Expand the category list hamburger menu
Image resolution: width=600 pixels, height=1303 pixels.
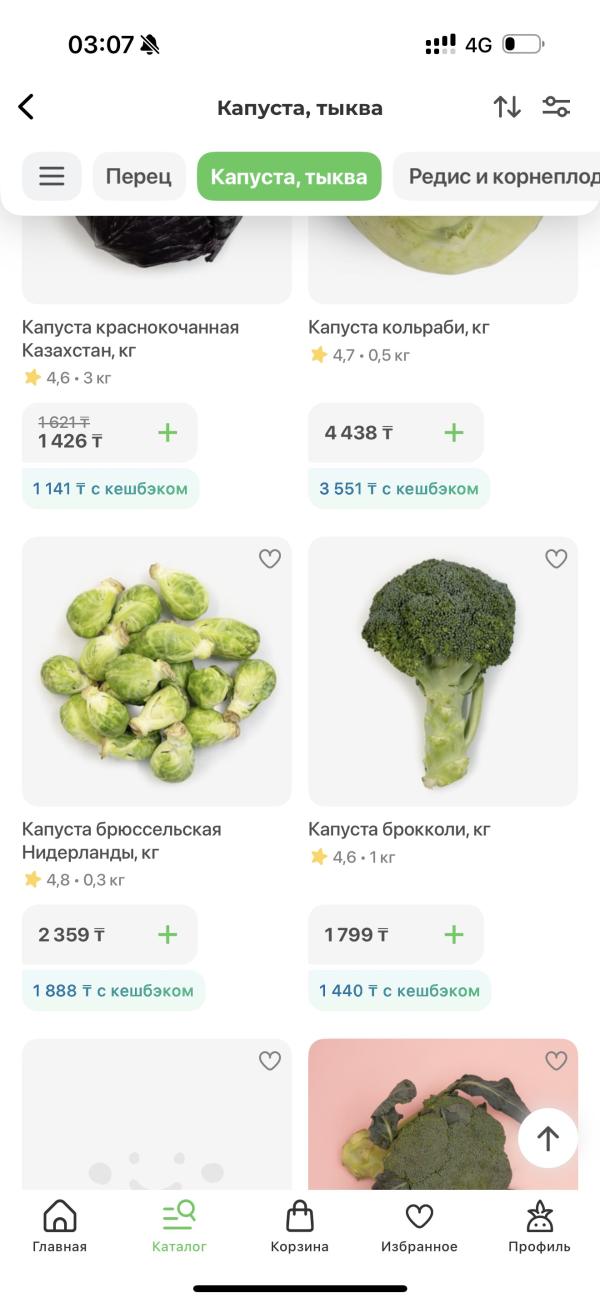click(52, 177)
